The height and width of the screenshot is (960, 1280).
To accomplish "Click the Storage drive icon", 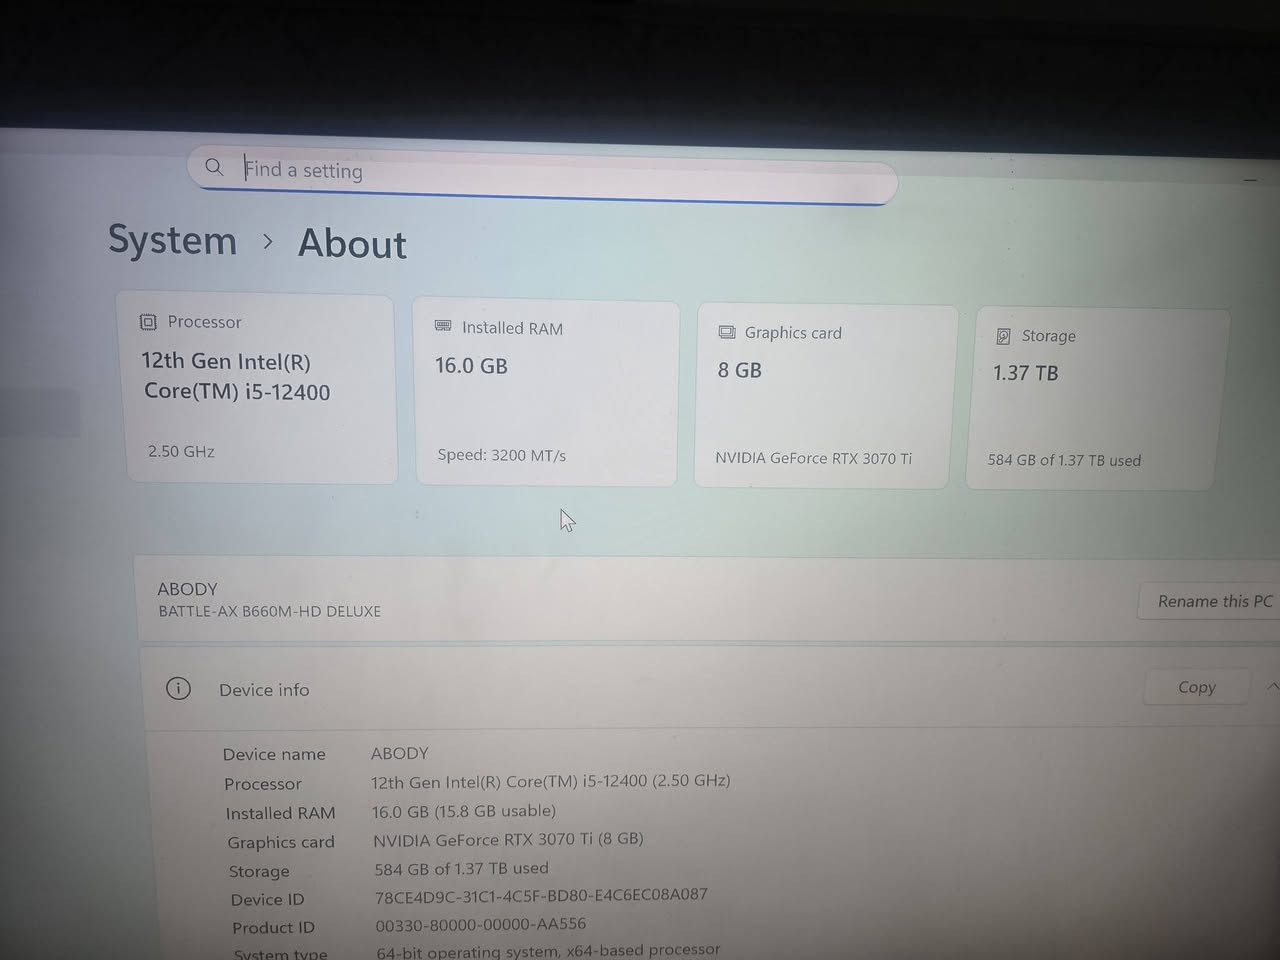I will (x=1003, y=337).
